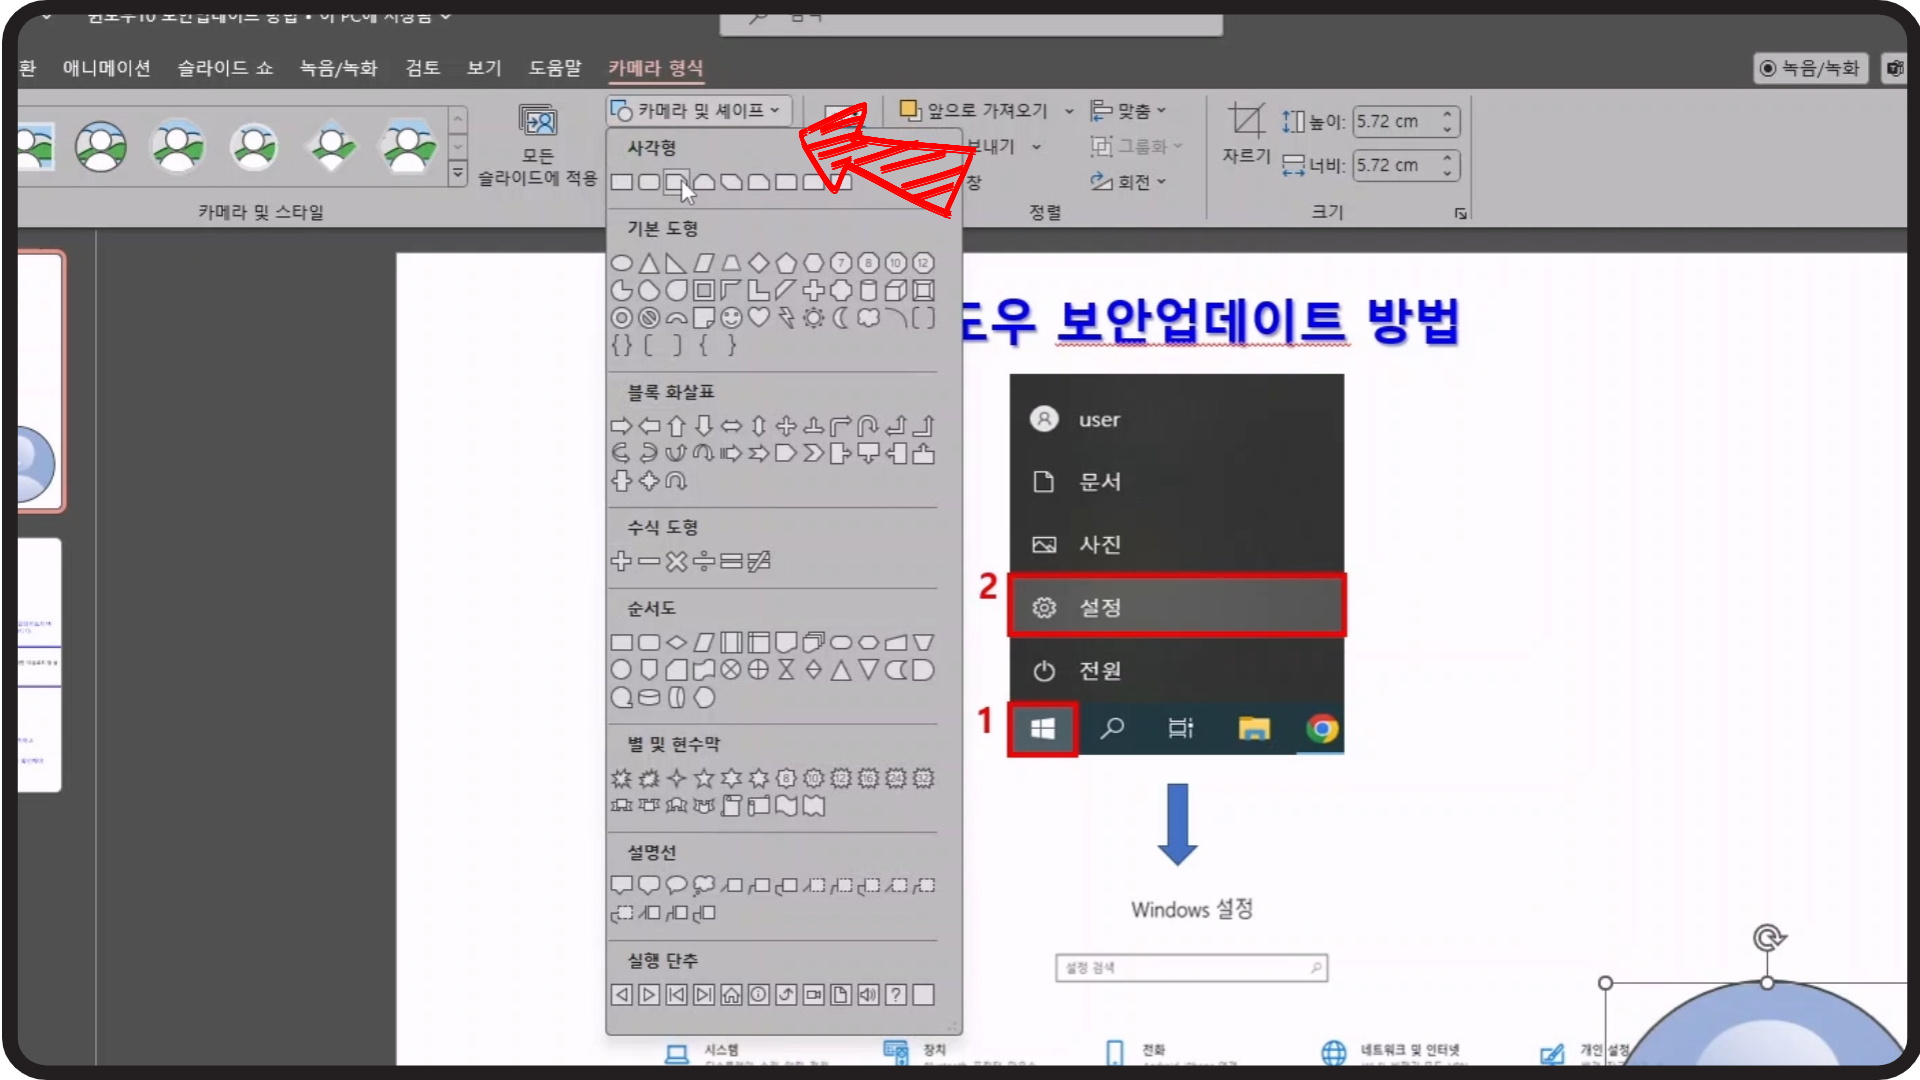Pick the oval shape in basic shapes
This screenshot has width=1920, height=1080.
click(621, 263)
